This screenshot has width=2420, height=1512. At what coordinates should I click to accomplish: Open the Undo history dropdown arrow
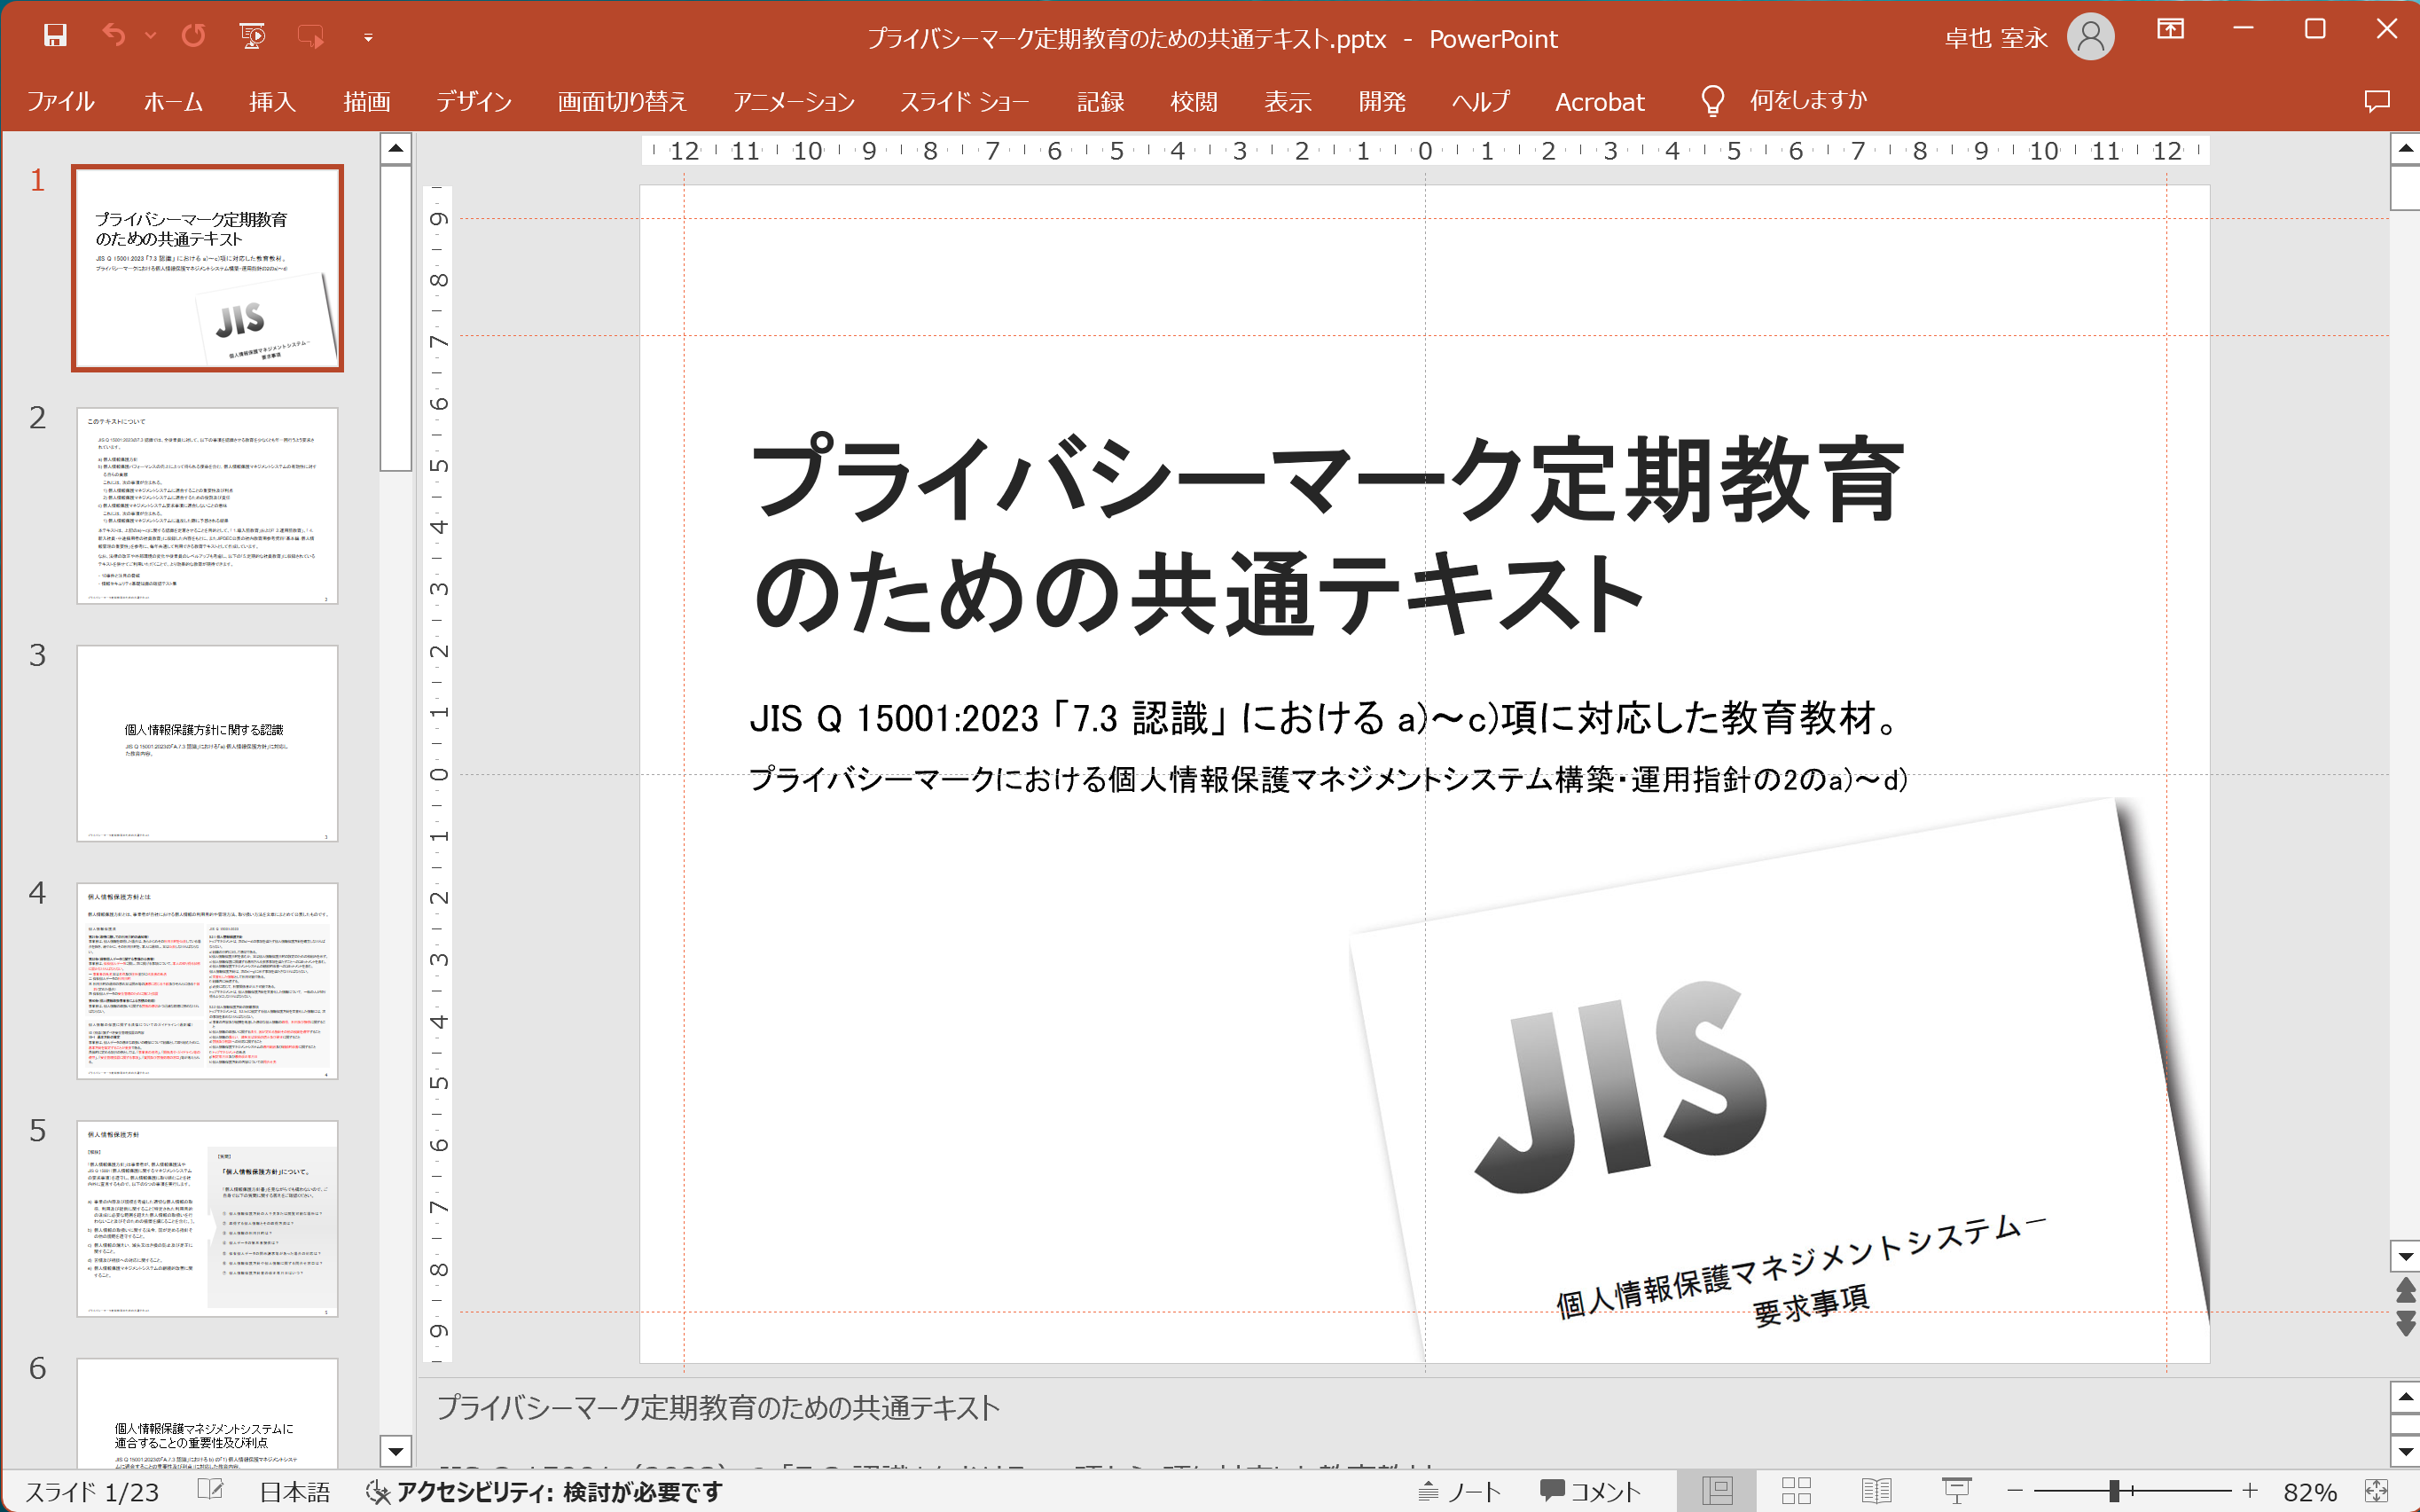[151, 37]
